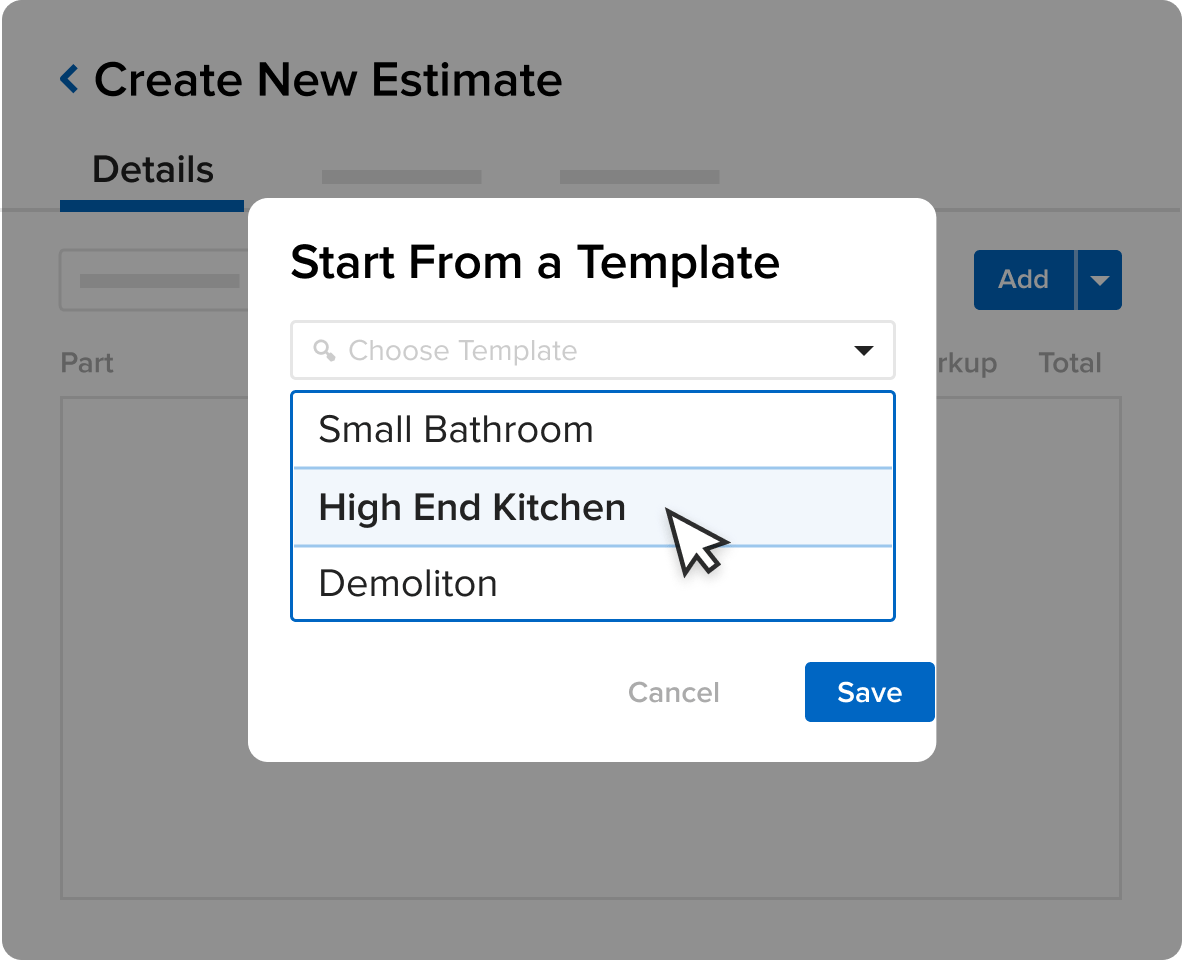The width and height of the screenshot is (1182, 960).
Task: Click the back chevron beside Create New Estimate
Action: 69,79
